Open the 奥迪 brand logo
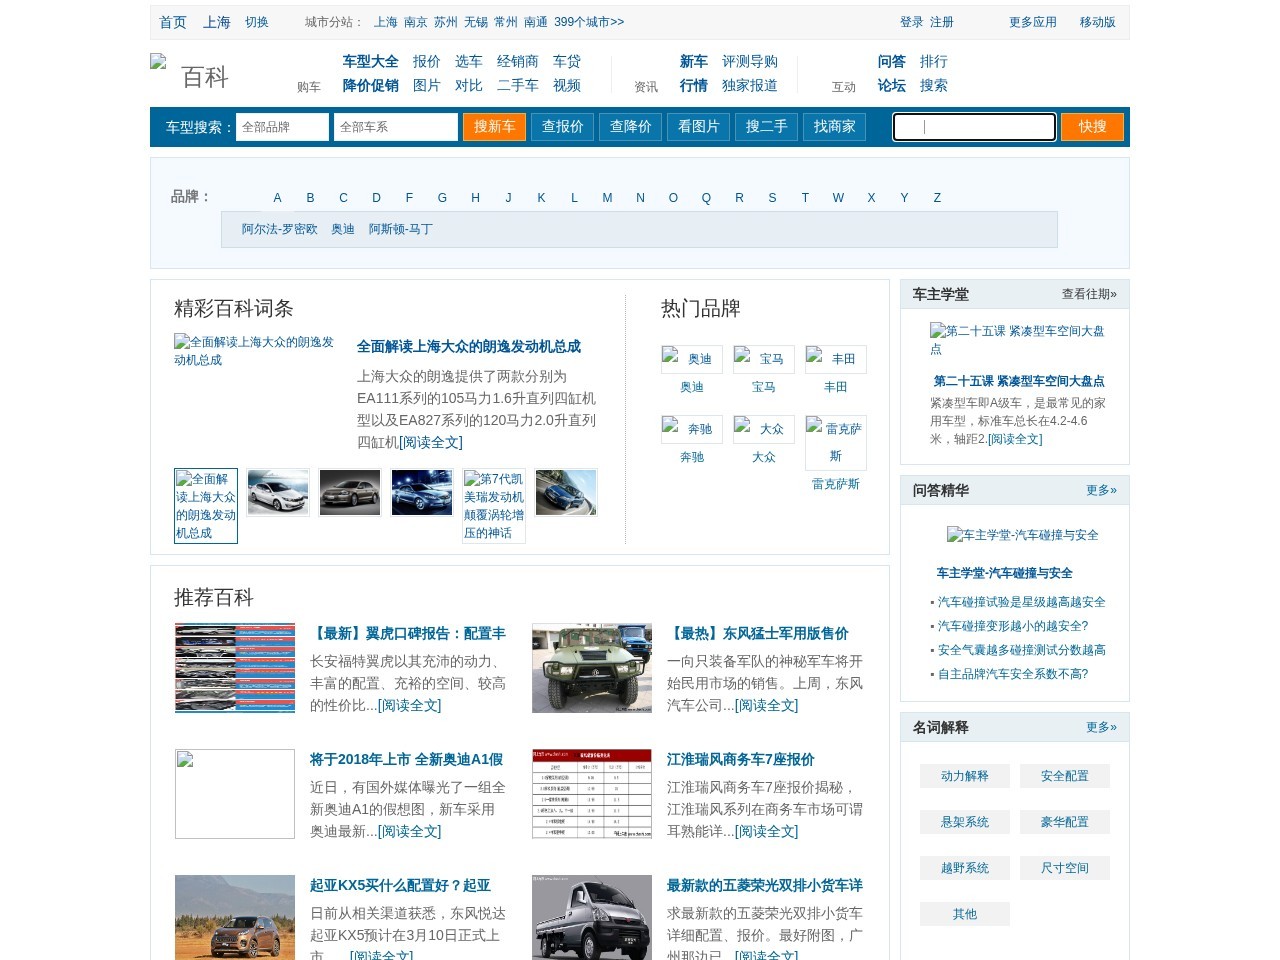Screen dimensions: 1280x960 click(x=691, y=359)
